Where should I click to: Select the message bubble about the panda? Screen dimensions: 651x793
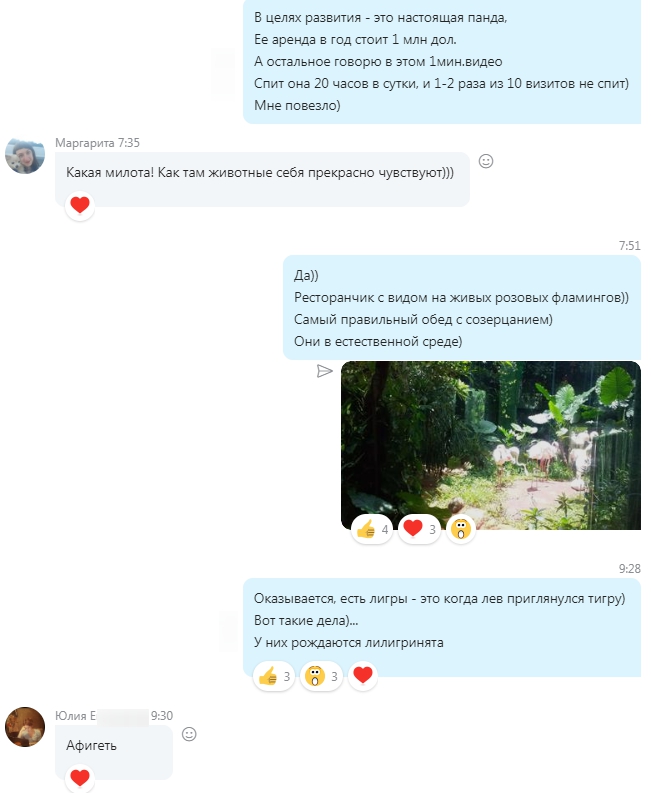tap(442, 61)
